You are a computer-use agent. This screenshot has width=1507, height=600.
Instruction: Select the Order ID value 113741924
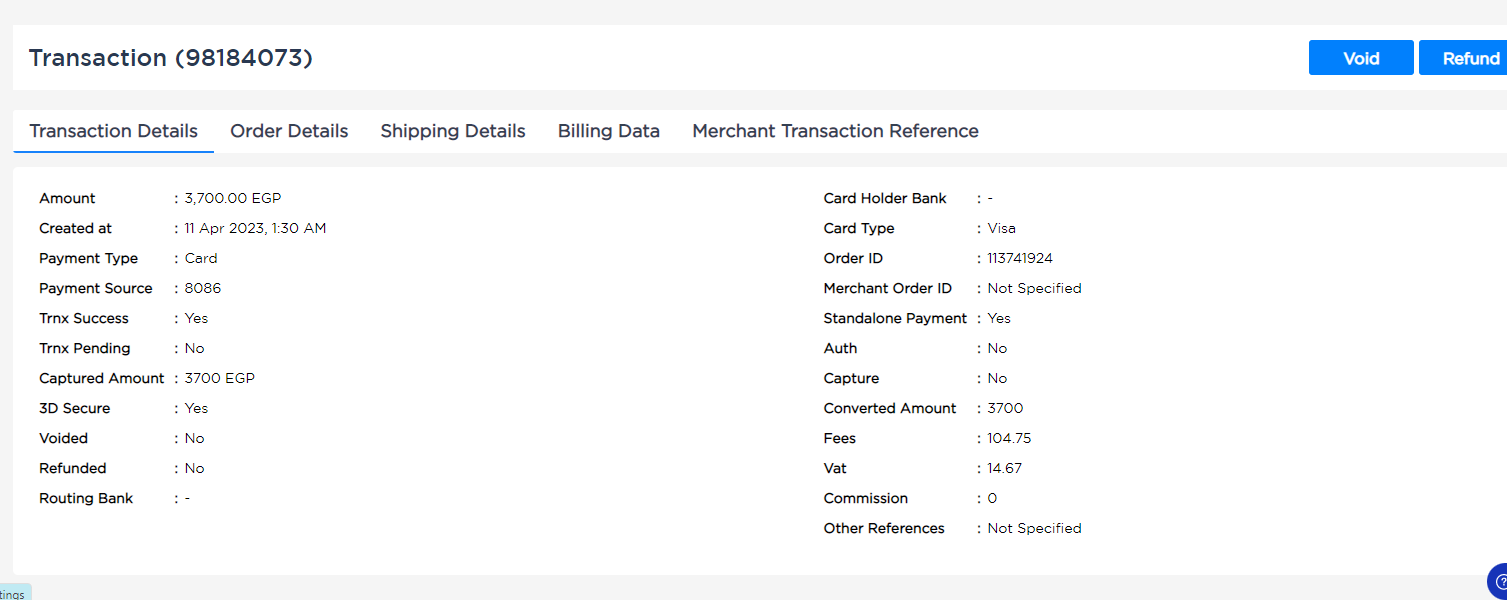(x=1020, y=258)
